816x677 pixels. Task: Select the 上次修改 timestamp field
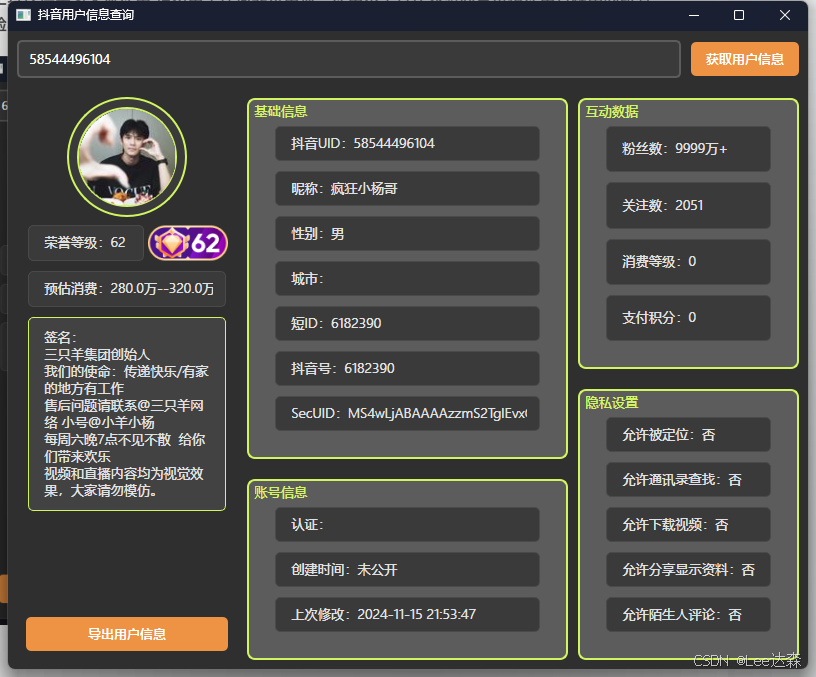coord(407,615)
